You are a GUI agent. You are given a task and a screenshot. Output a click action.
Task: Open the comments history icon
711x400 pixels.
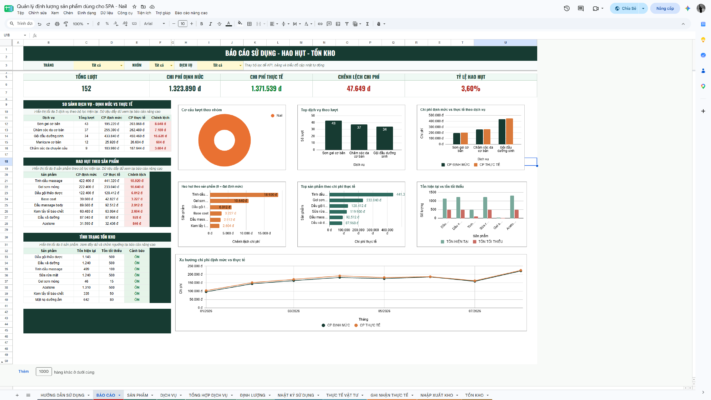(581, 8)
